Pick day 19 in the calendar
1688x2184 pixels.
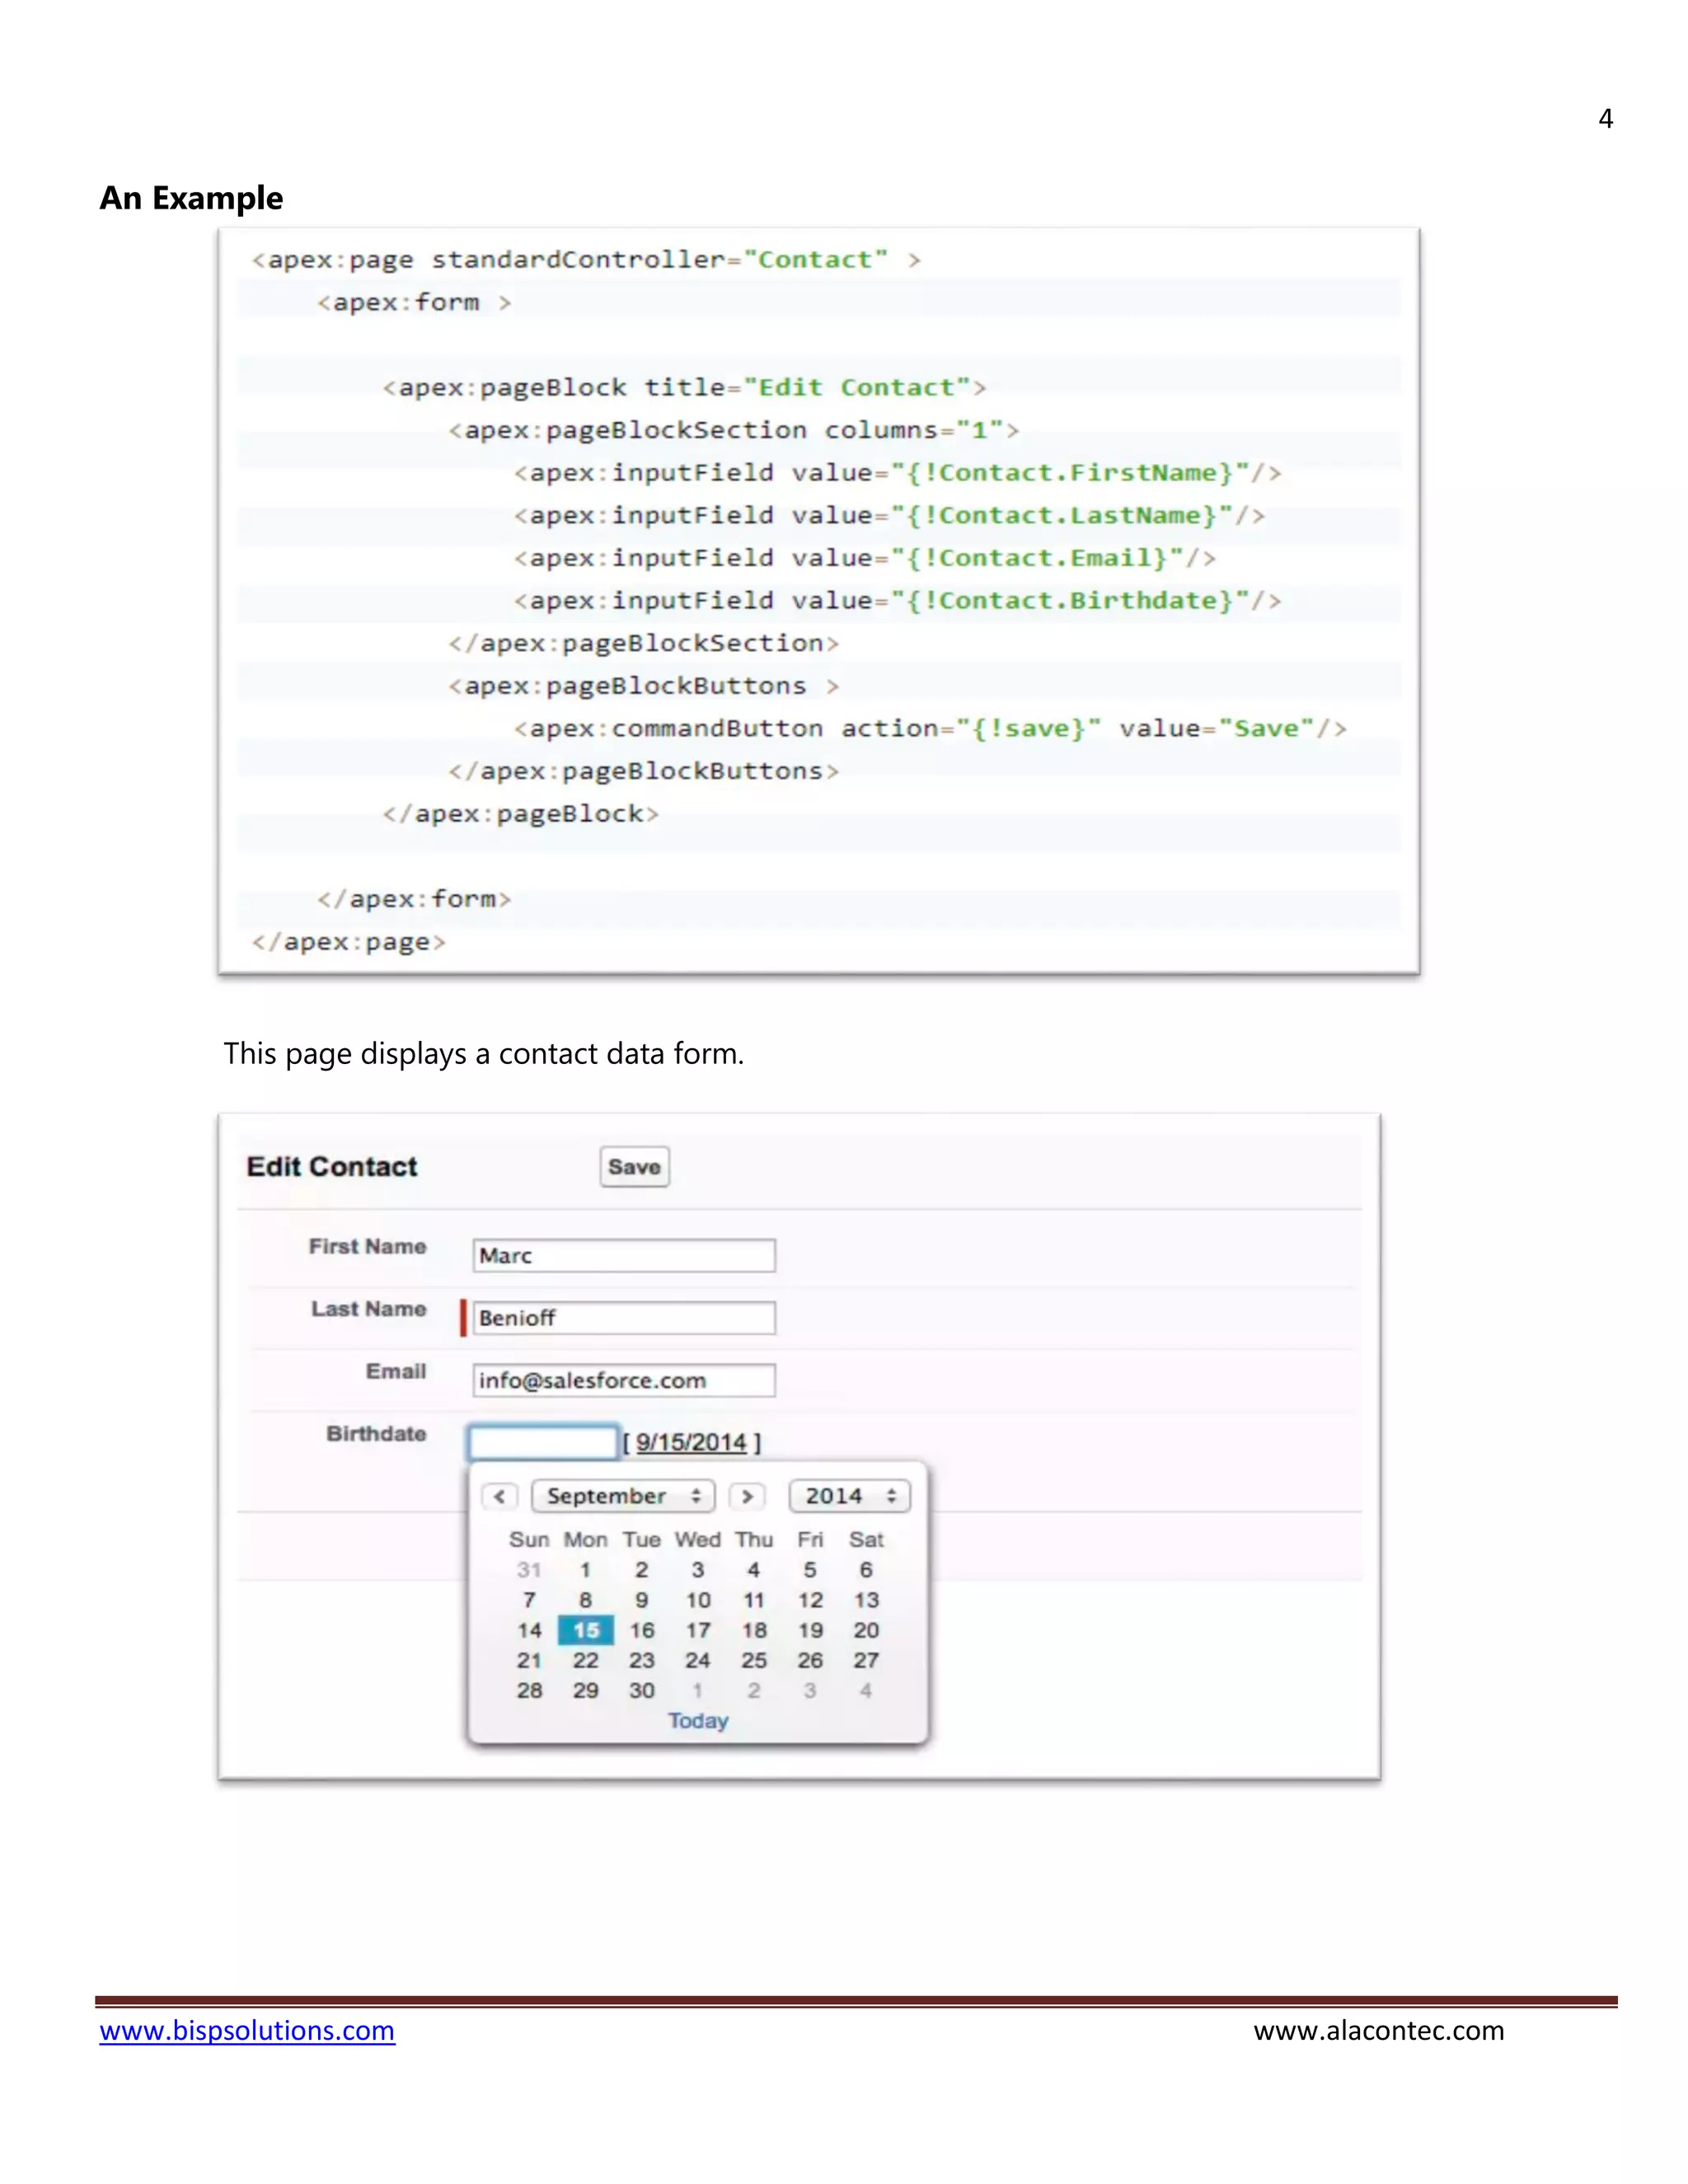click(810, 1631)
